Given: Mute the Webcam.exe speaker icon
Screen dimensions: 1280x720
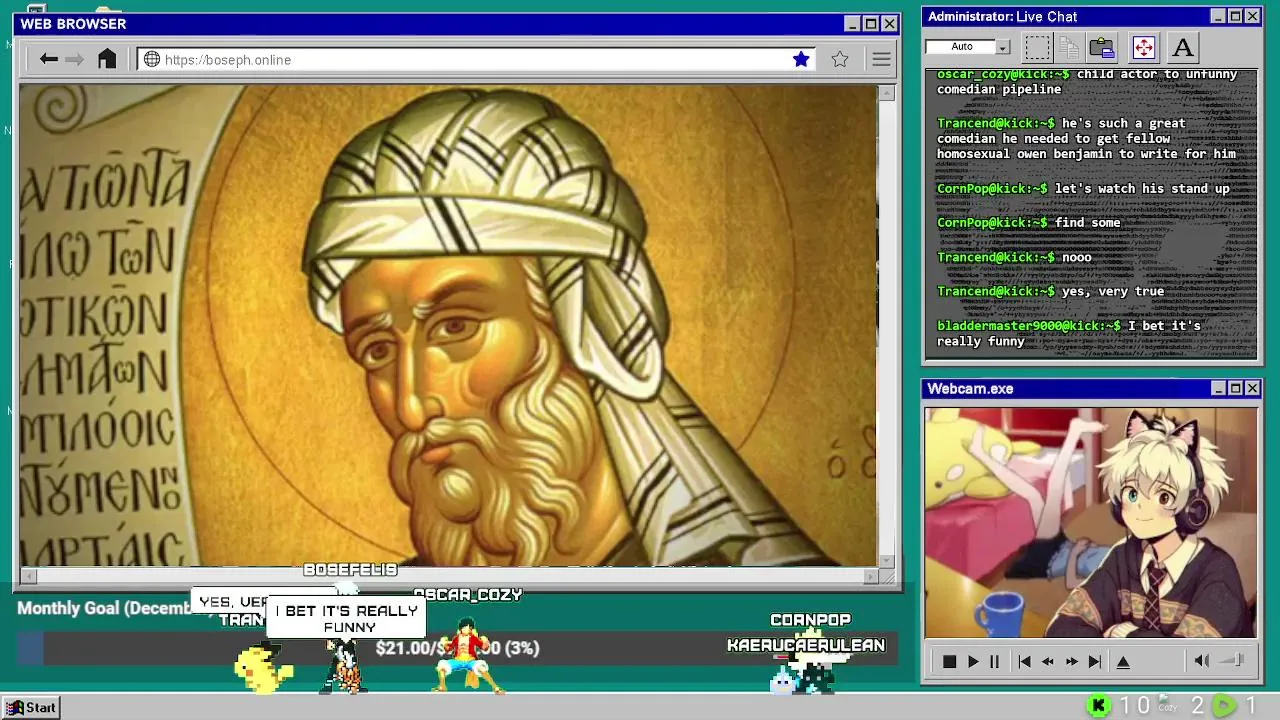Looking at the screenshot, I should coord(1202,661).
